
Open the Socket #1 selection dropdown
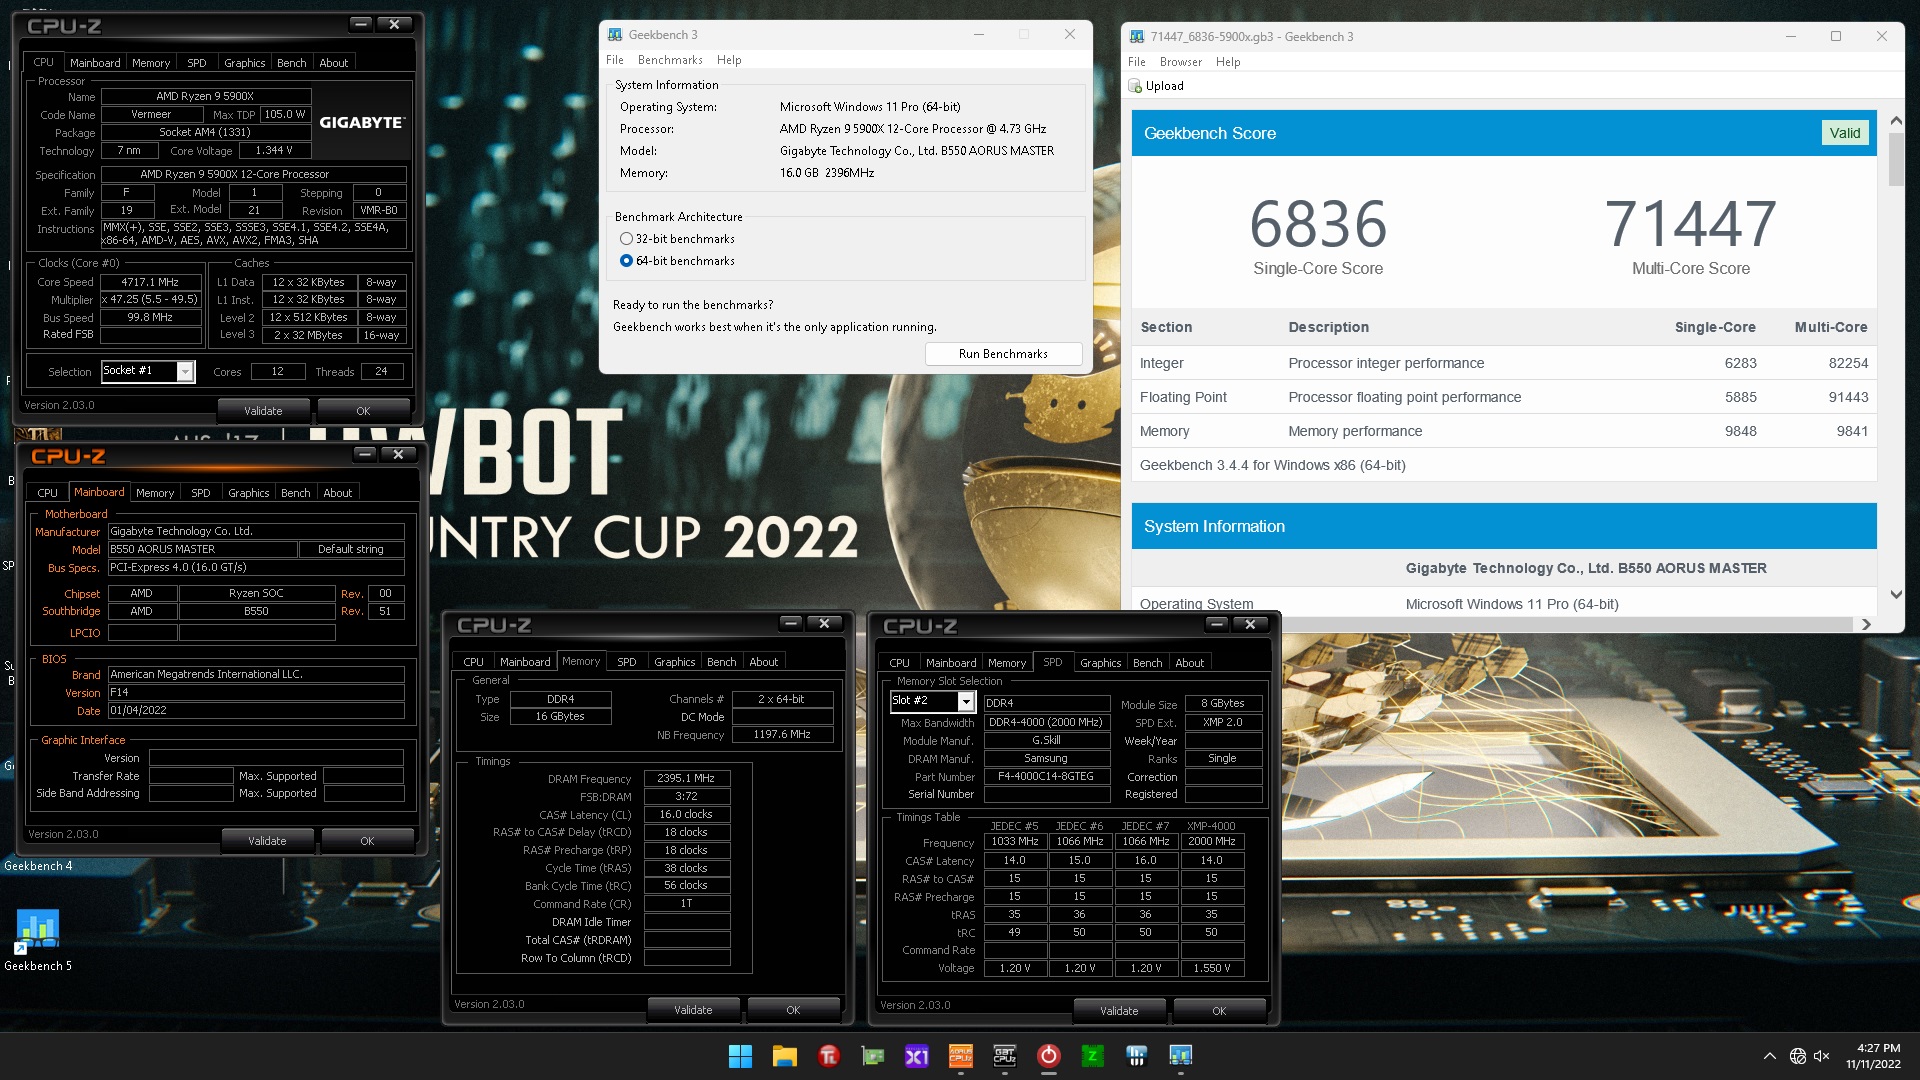(x=185, y=372)
